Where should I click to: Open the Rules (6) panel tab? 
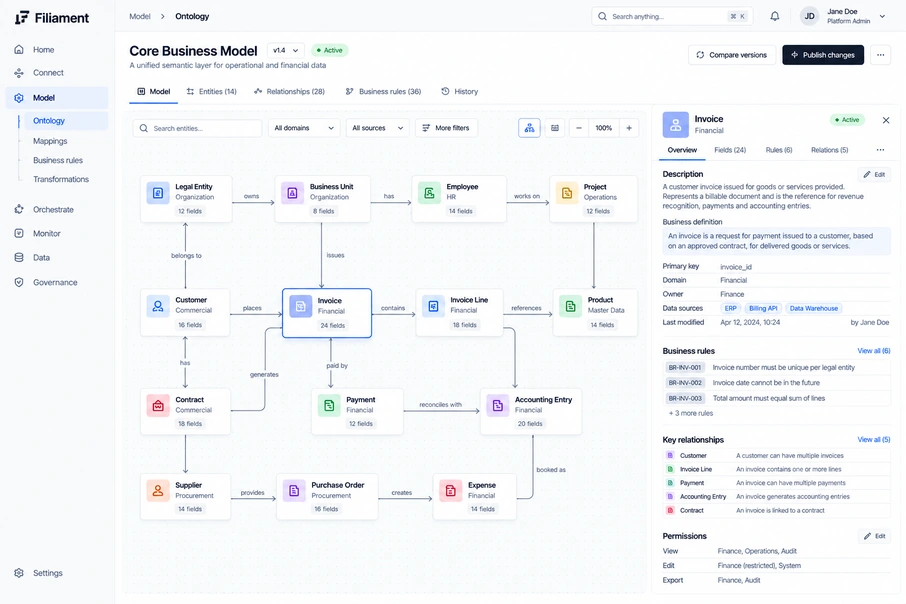[x=779, y=150]
